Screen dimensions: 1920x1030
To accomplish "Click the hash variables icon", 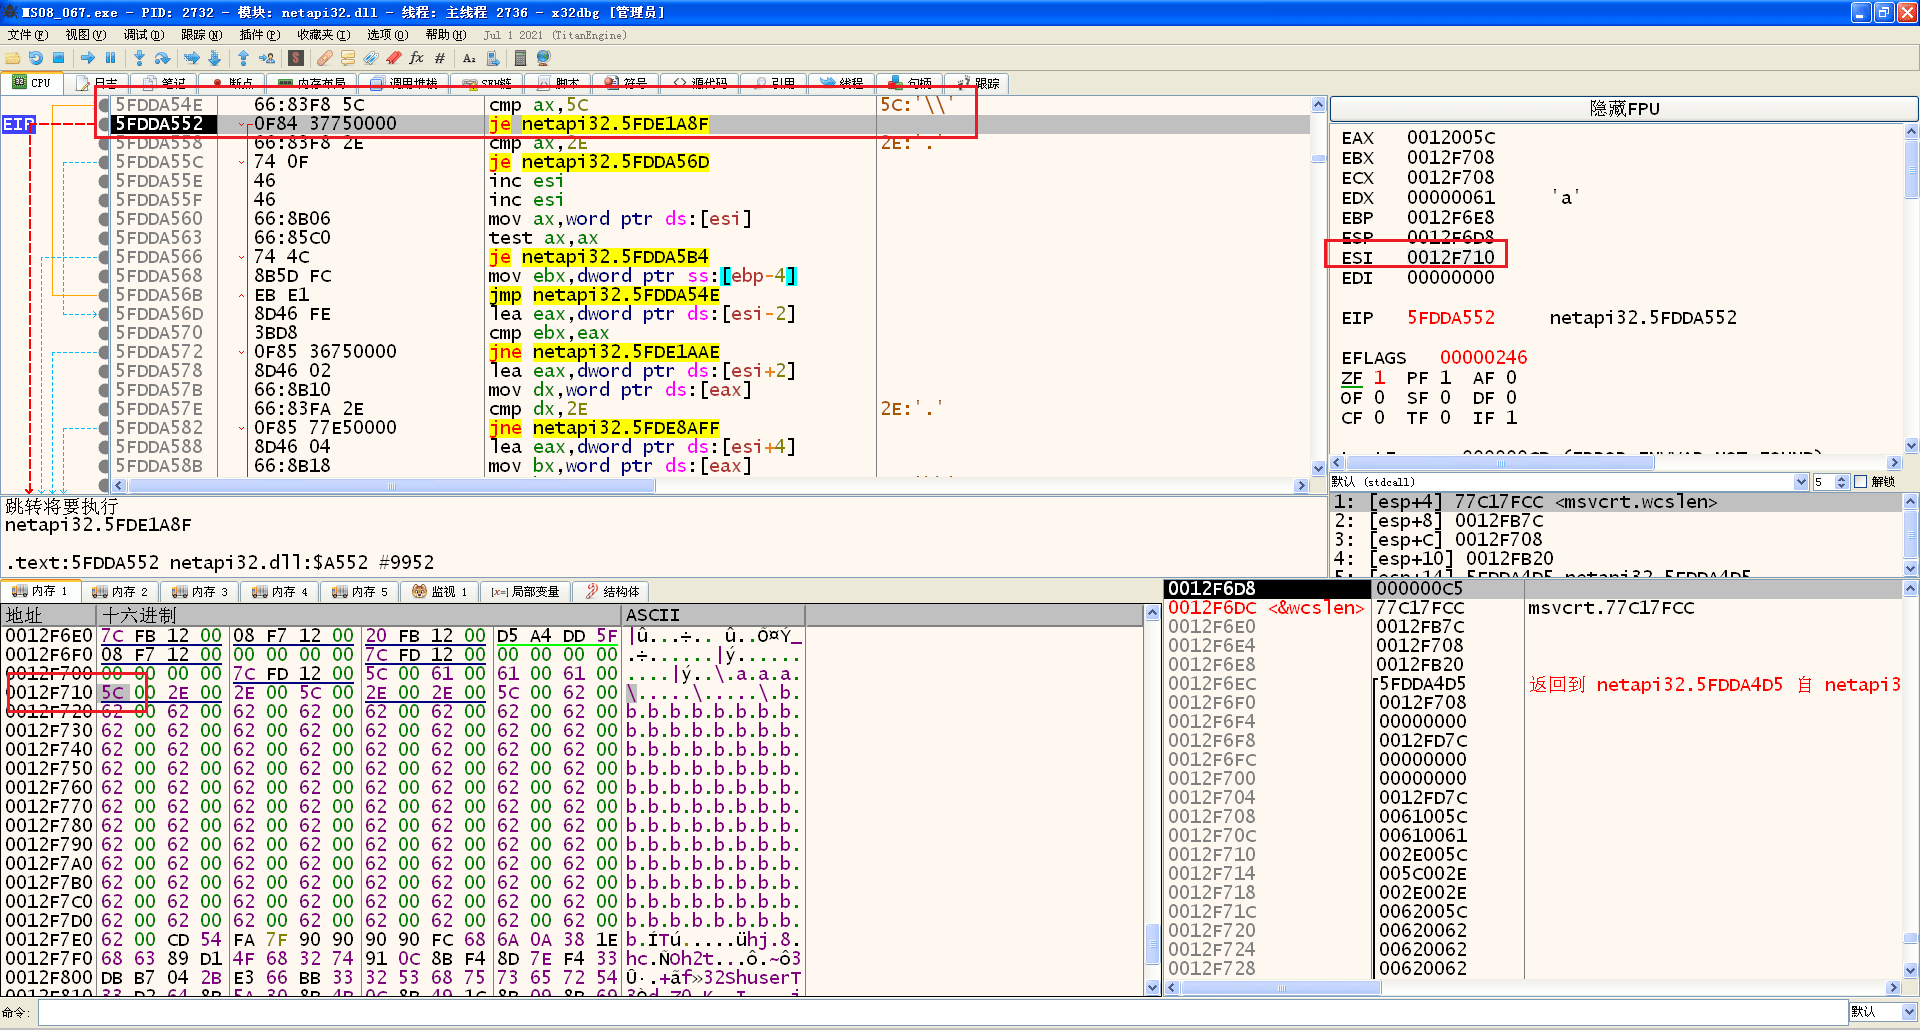I will 440,58.
